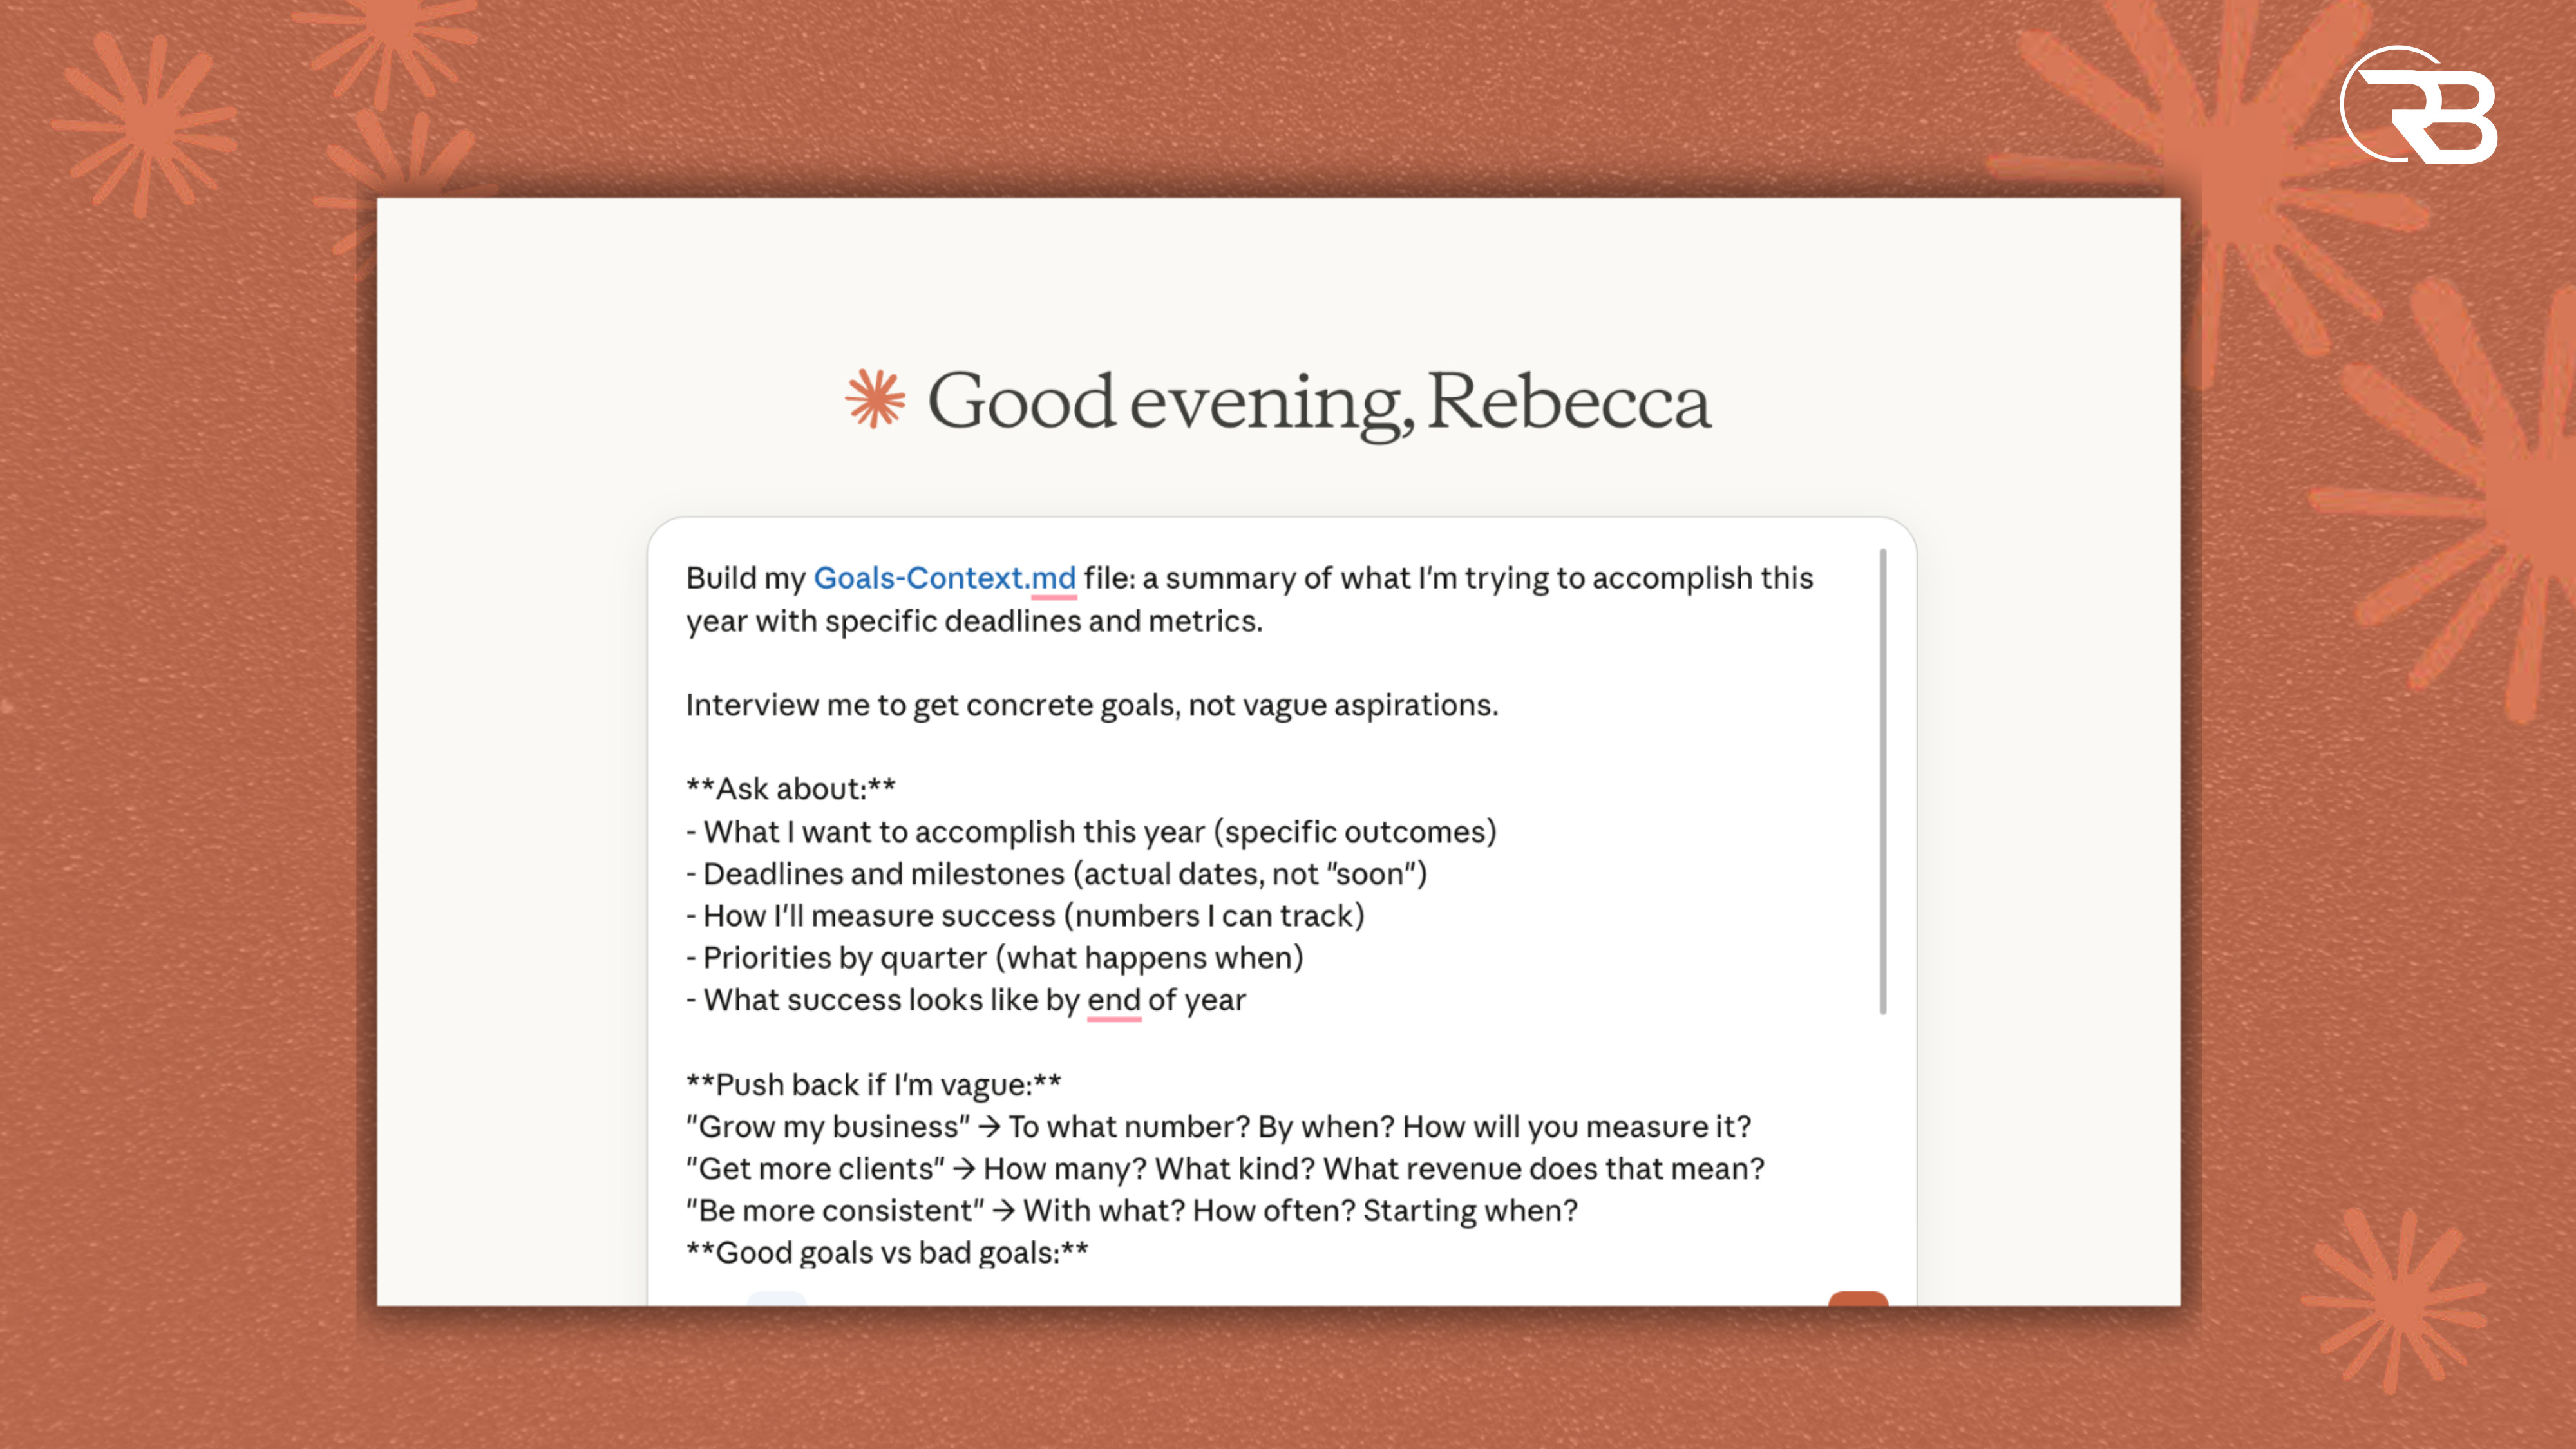Click the 'Good evening, Rebecca' heading
The width and height of the screenshot is (2576, 1449).
[1318, 402]
